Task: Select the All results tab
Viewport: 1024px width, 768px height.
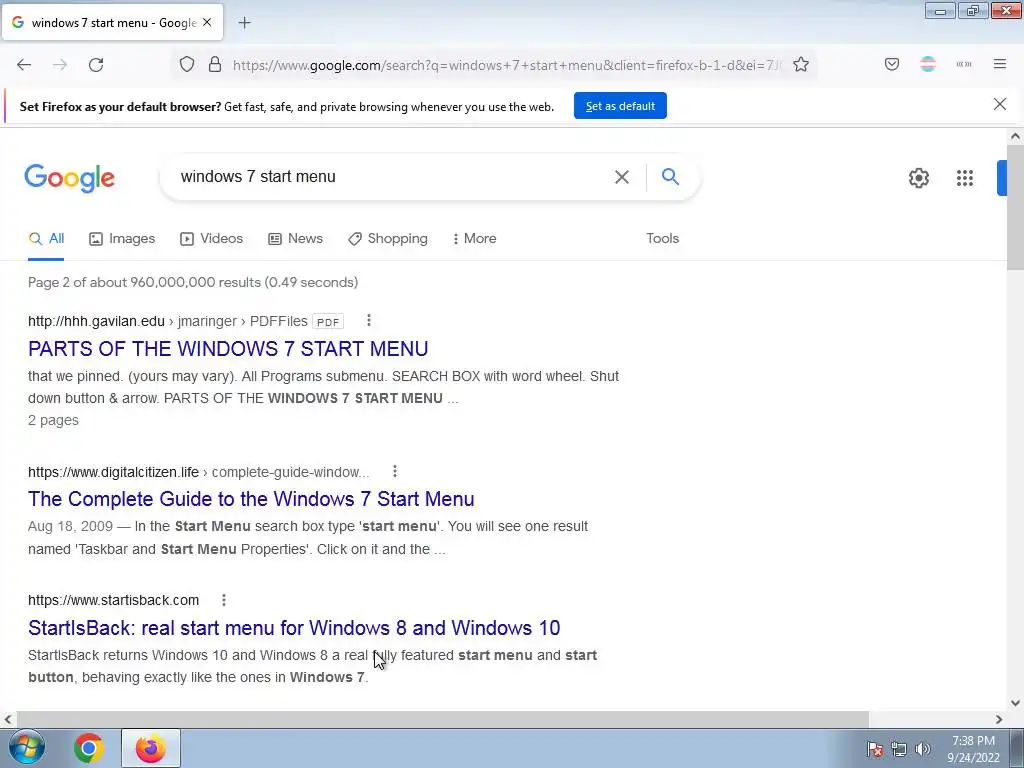Action: coord(46,239)
